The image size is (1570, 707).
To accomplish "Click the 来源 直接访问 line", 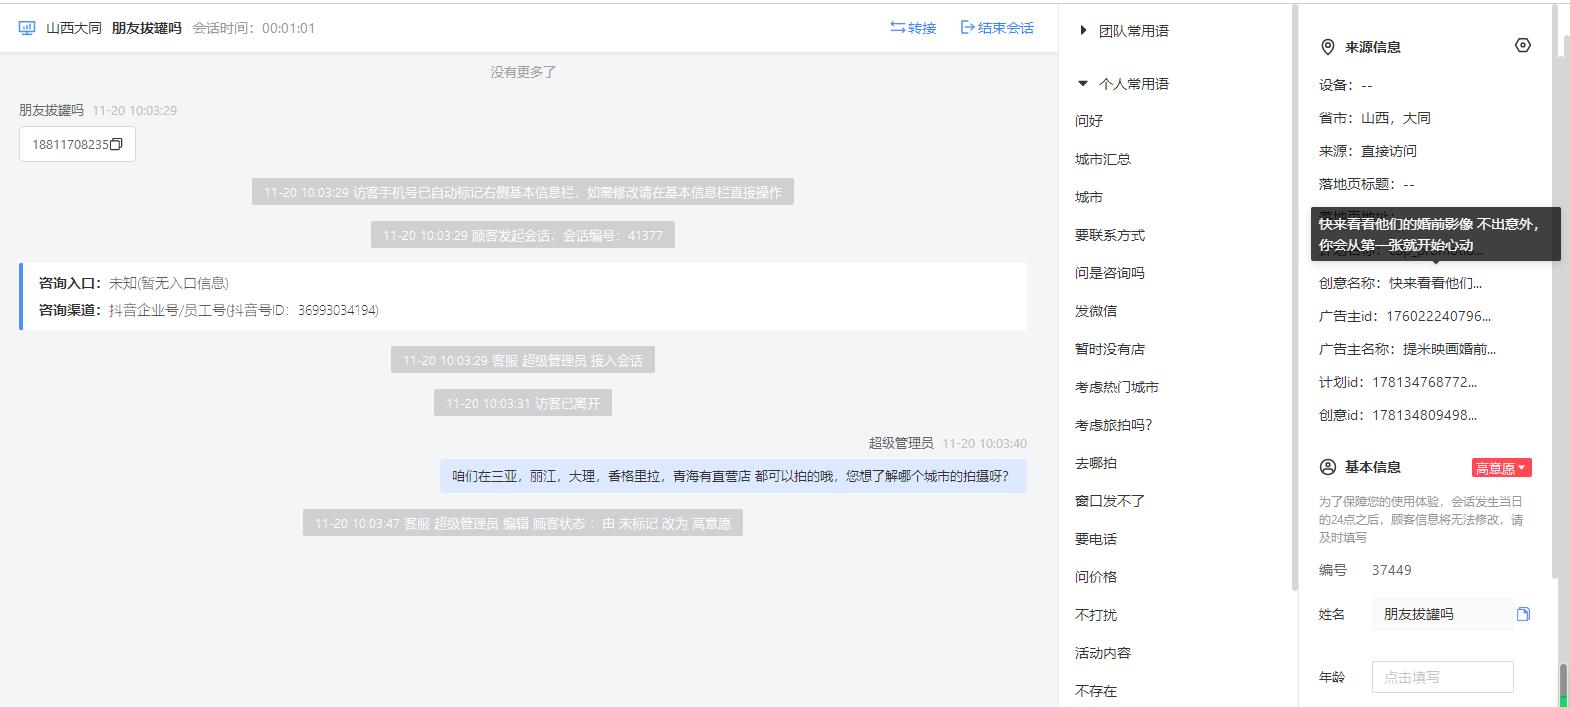I will (1368, 151).
